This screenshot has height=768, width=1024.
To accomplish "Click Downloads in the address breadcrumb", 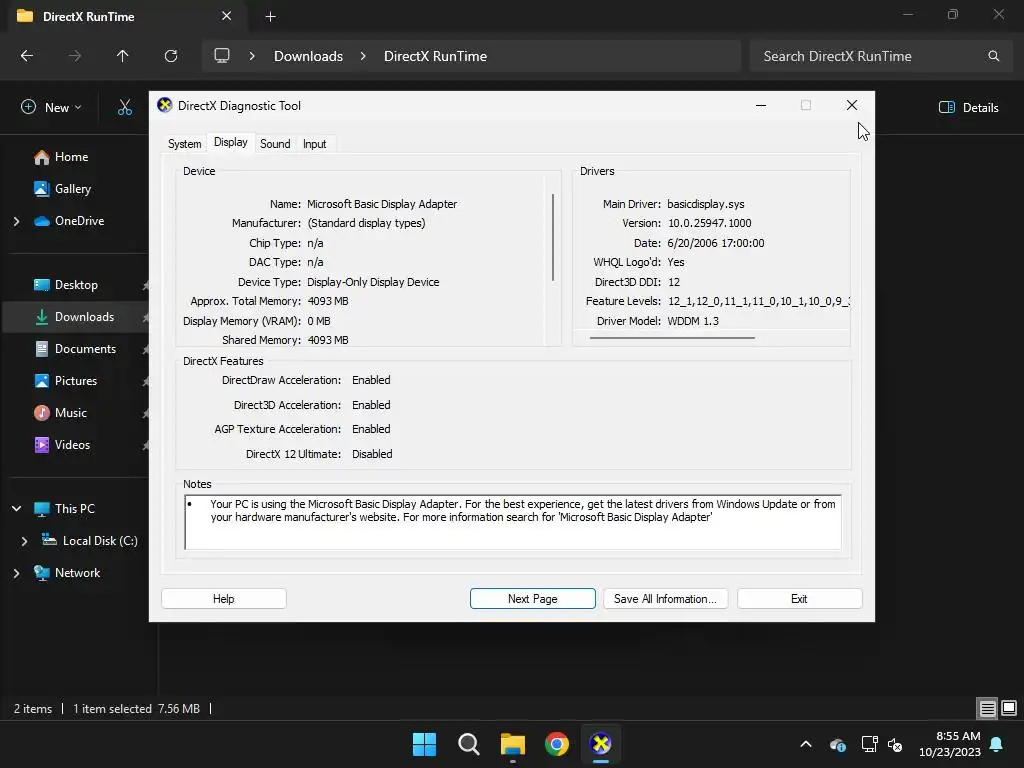I will click(308, 56).
